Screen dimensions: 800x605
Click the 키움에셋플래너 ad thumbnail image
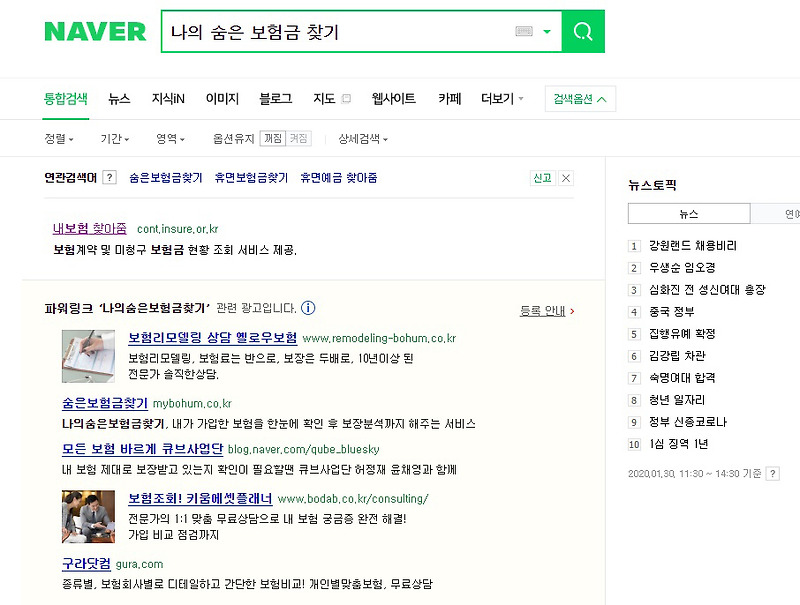88,517
